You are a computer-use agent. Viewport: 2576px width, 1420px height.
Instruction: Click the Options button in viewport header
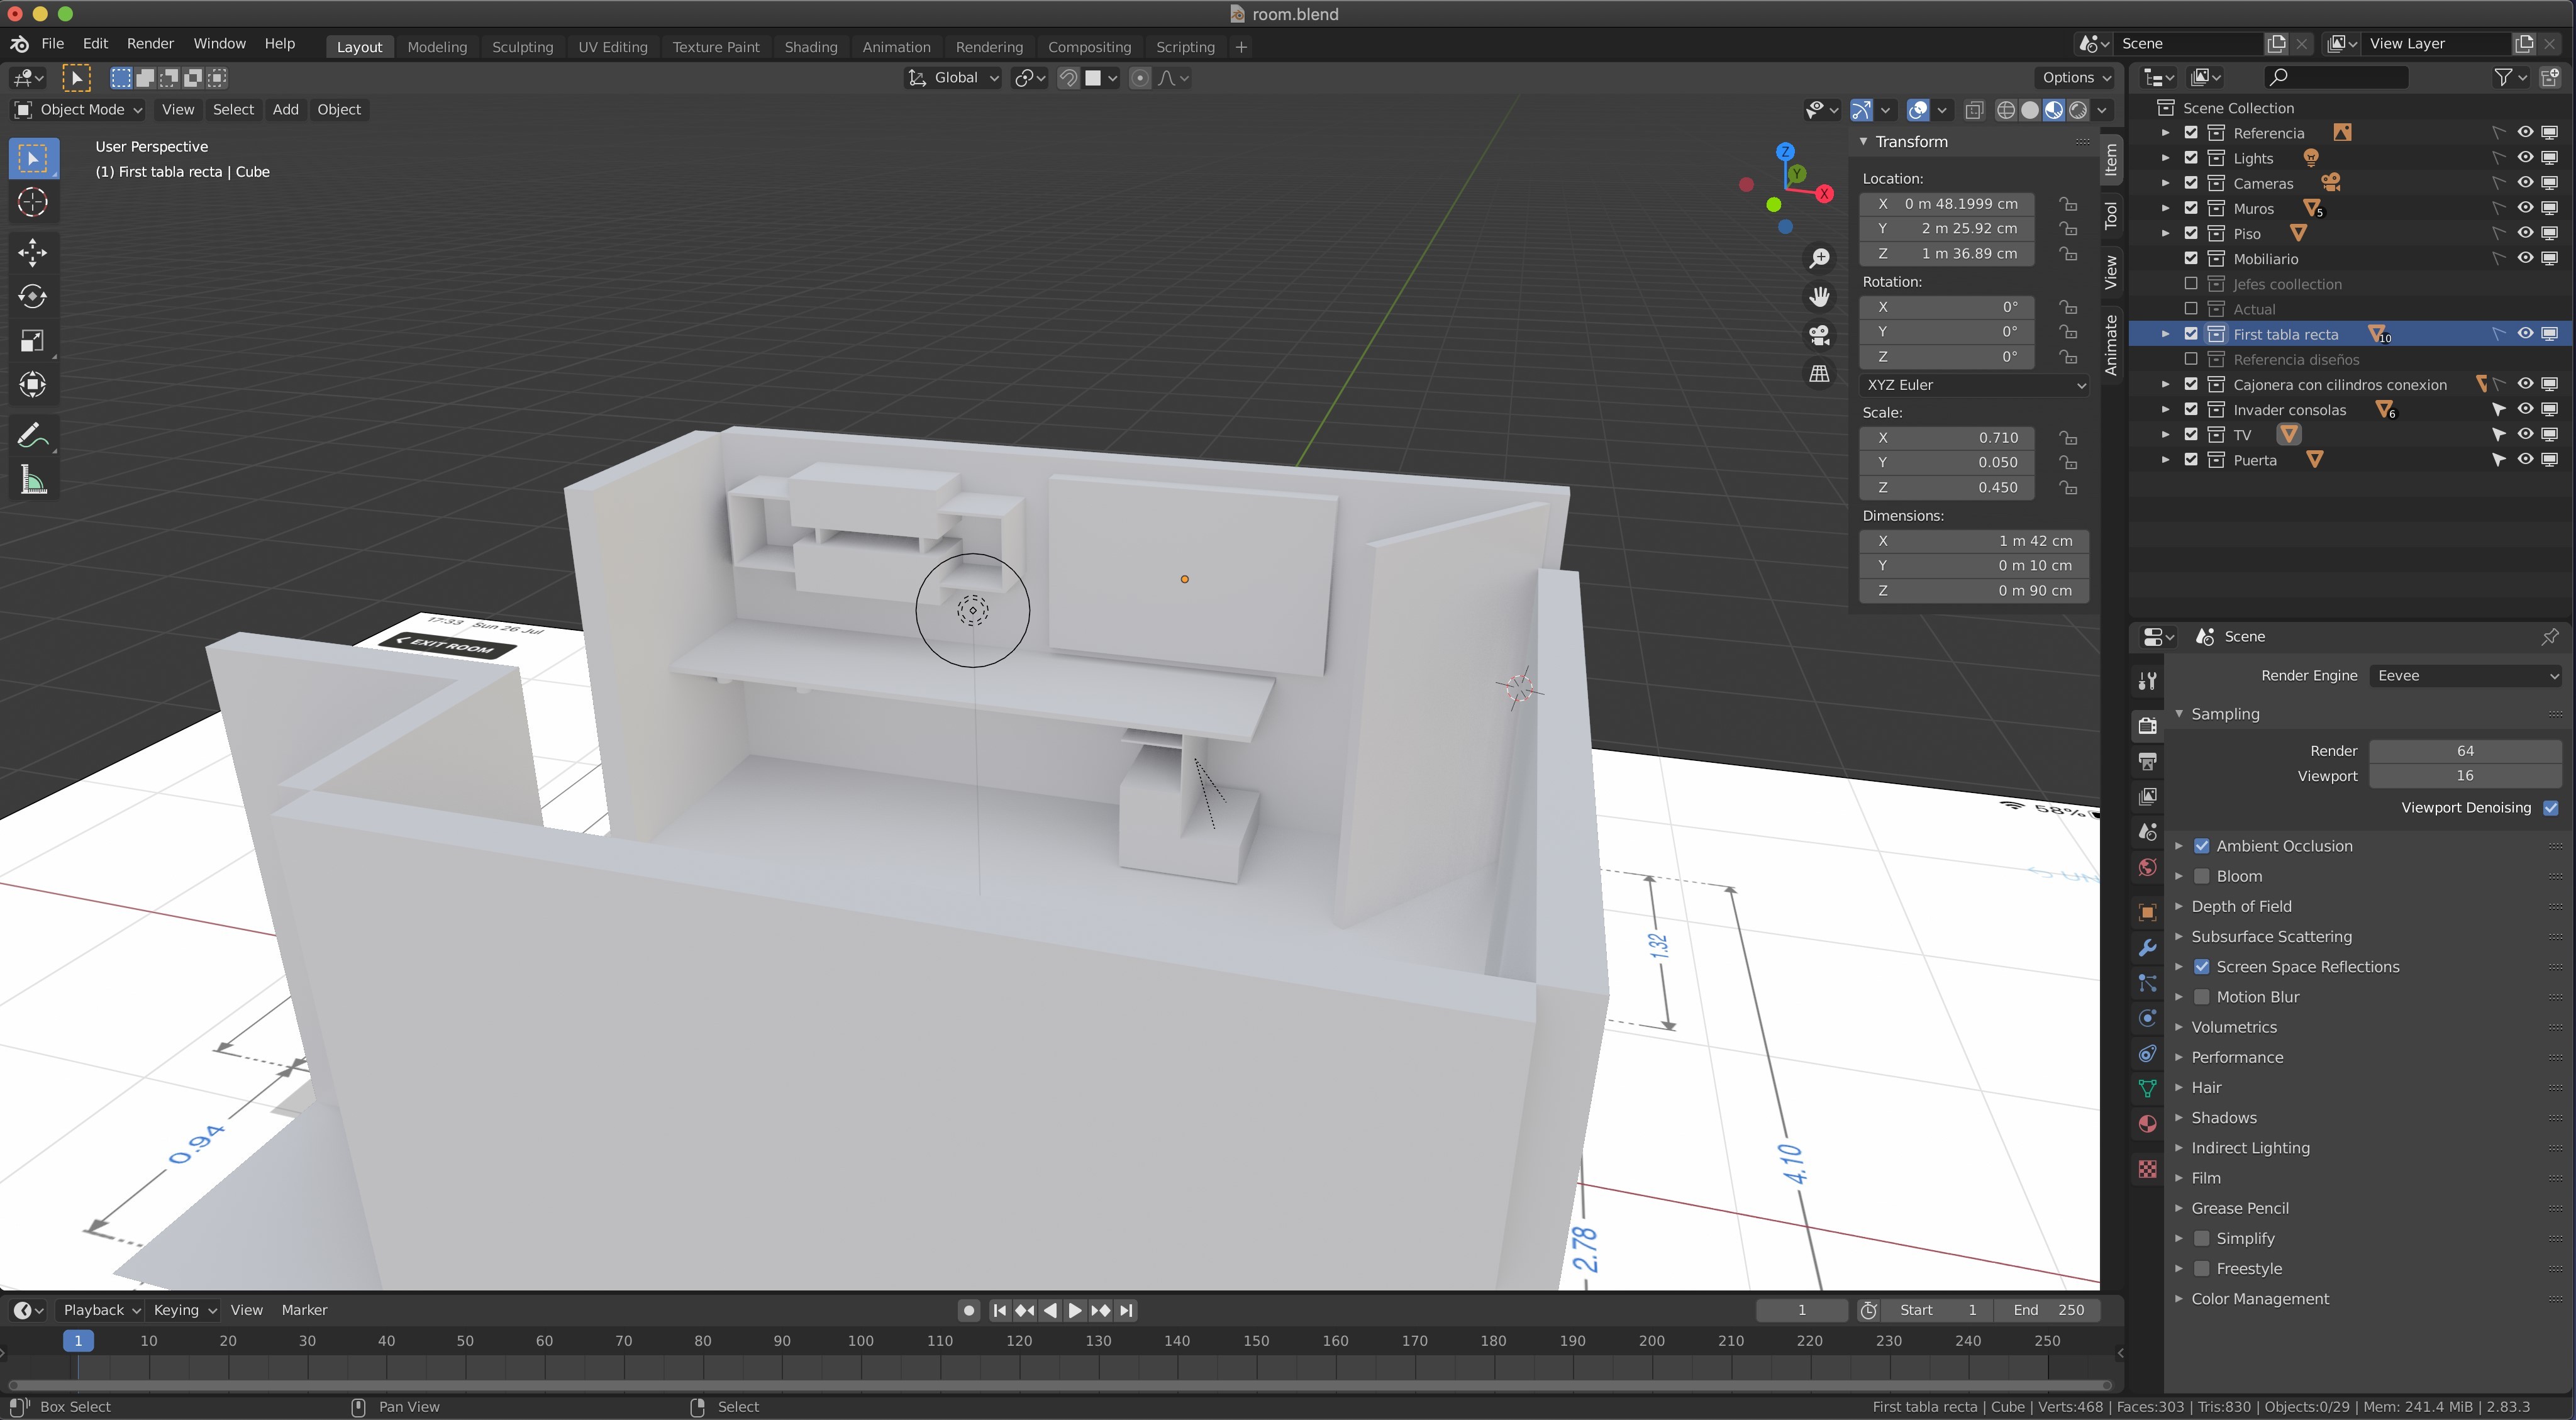[2075, 78]
